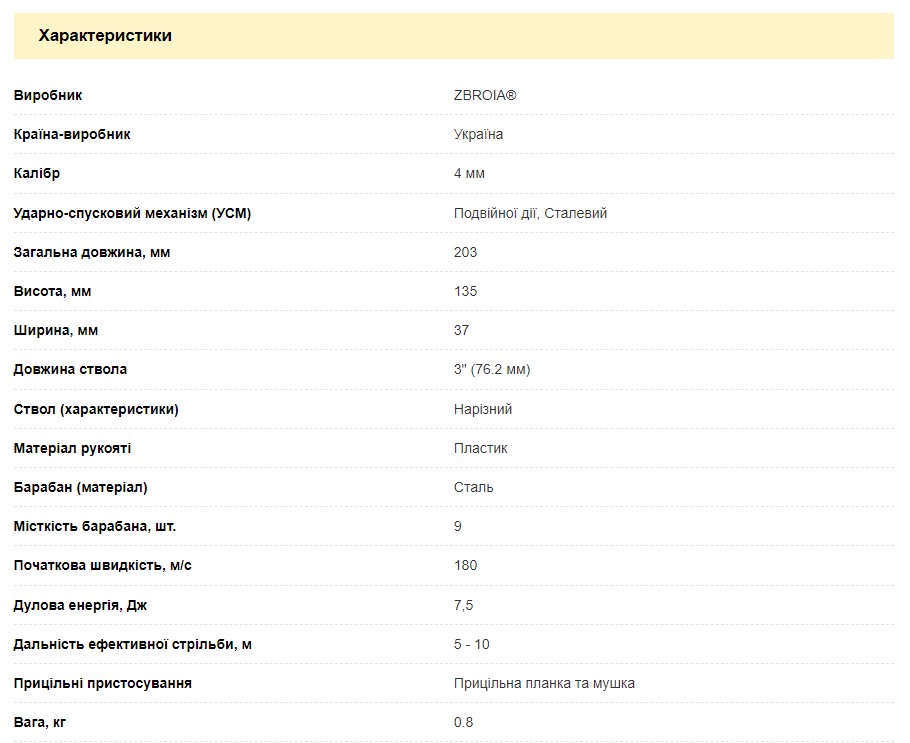Click the Висота value 135

tap(465, 291)
